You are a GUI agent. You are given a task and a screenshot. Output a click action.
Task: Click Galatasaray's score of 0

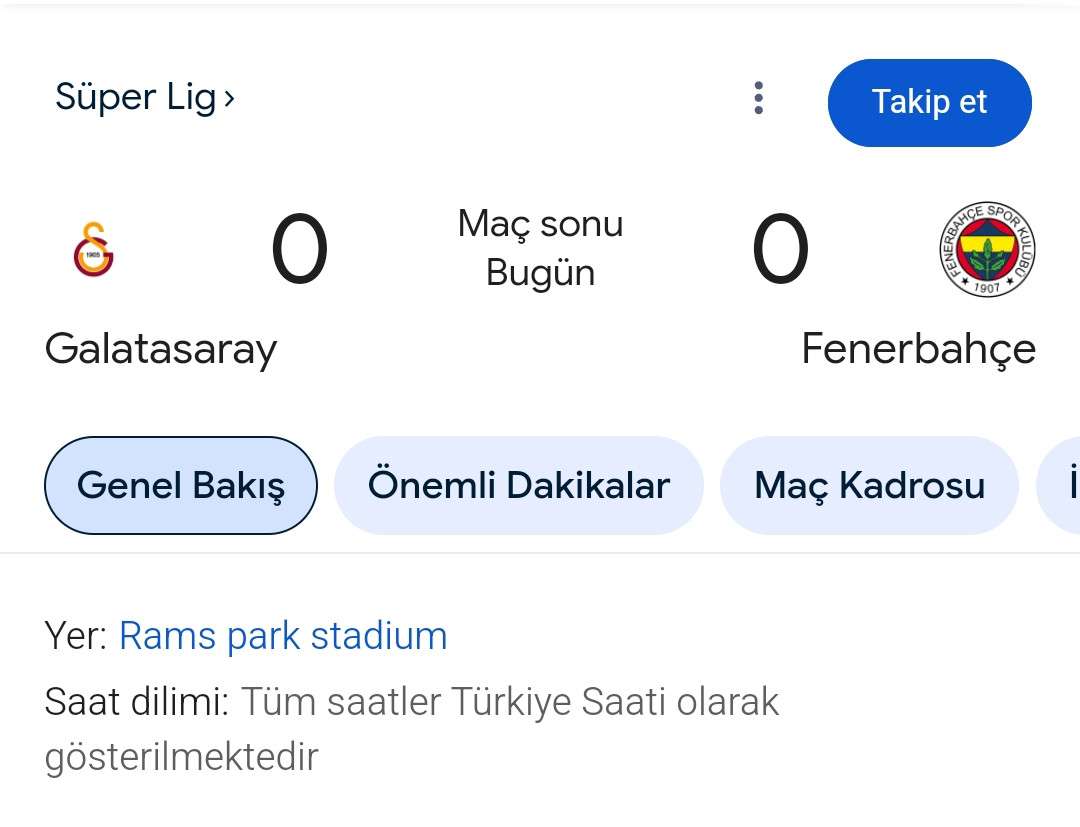click(x=299, y=250)
